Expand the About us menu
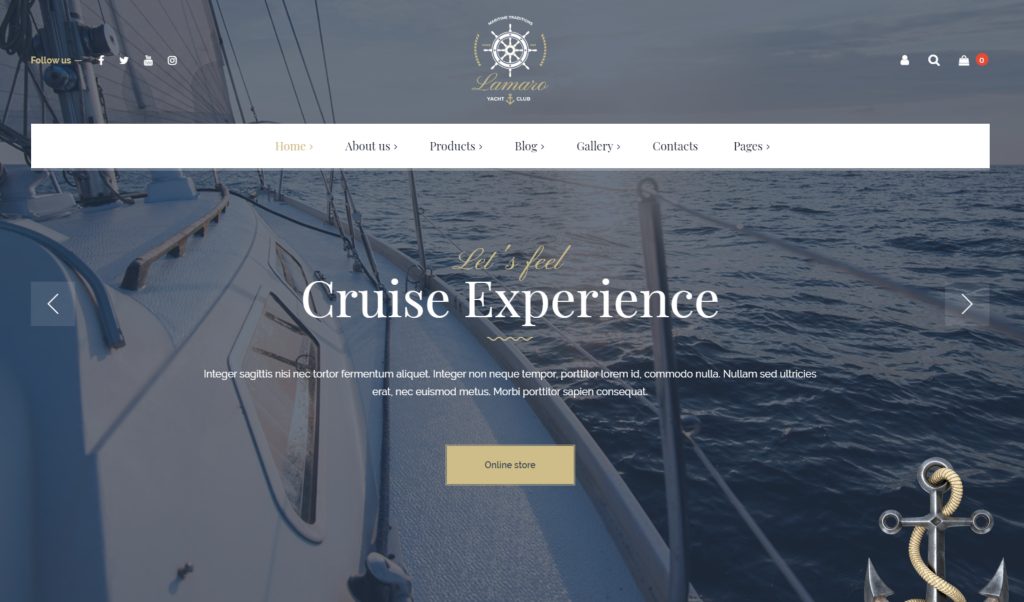The width and height of the screenshot is (1024, 602). [x=371, y=146]
